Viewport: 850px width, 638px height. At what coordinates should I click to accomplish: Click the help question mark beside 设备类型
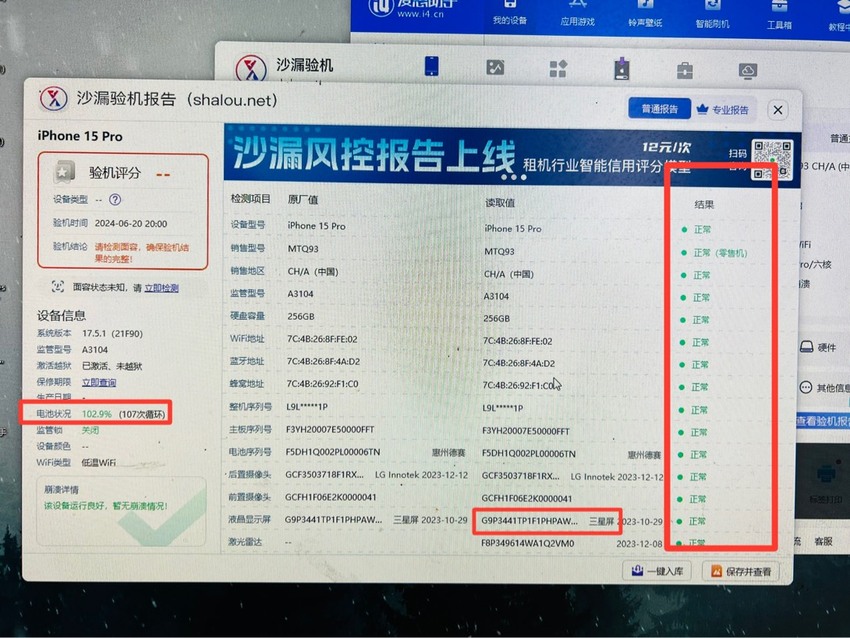point(115,199)
